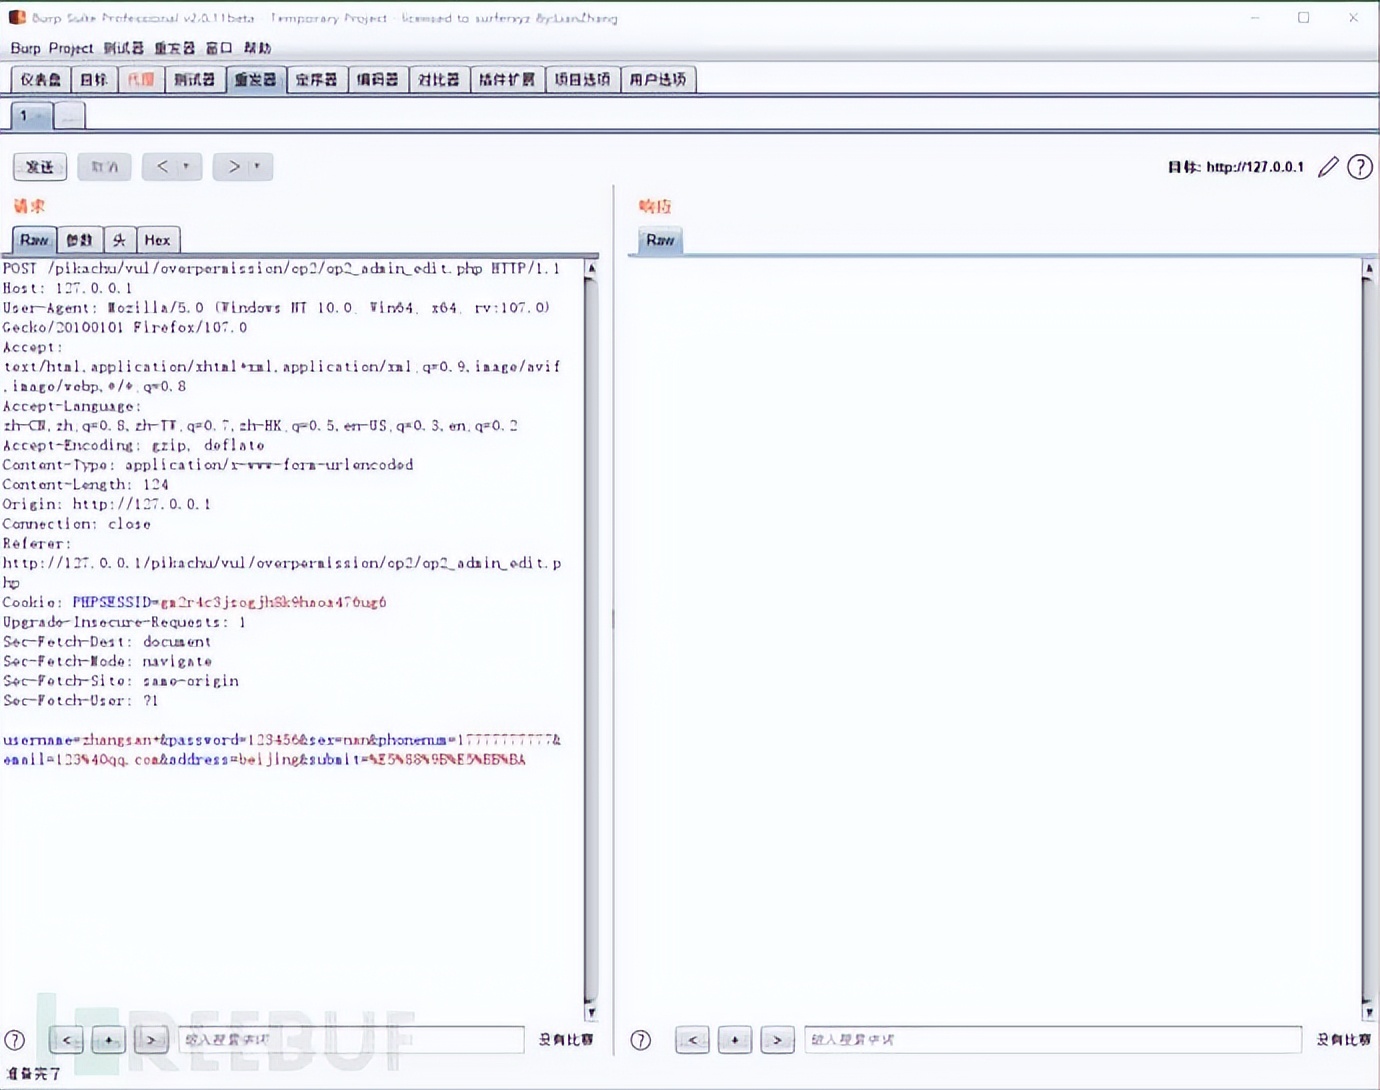Click next match arrow under response panel
The height and width of the screenshot is (1090, 1380).
point(777,1040)
